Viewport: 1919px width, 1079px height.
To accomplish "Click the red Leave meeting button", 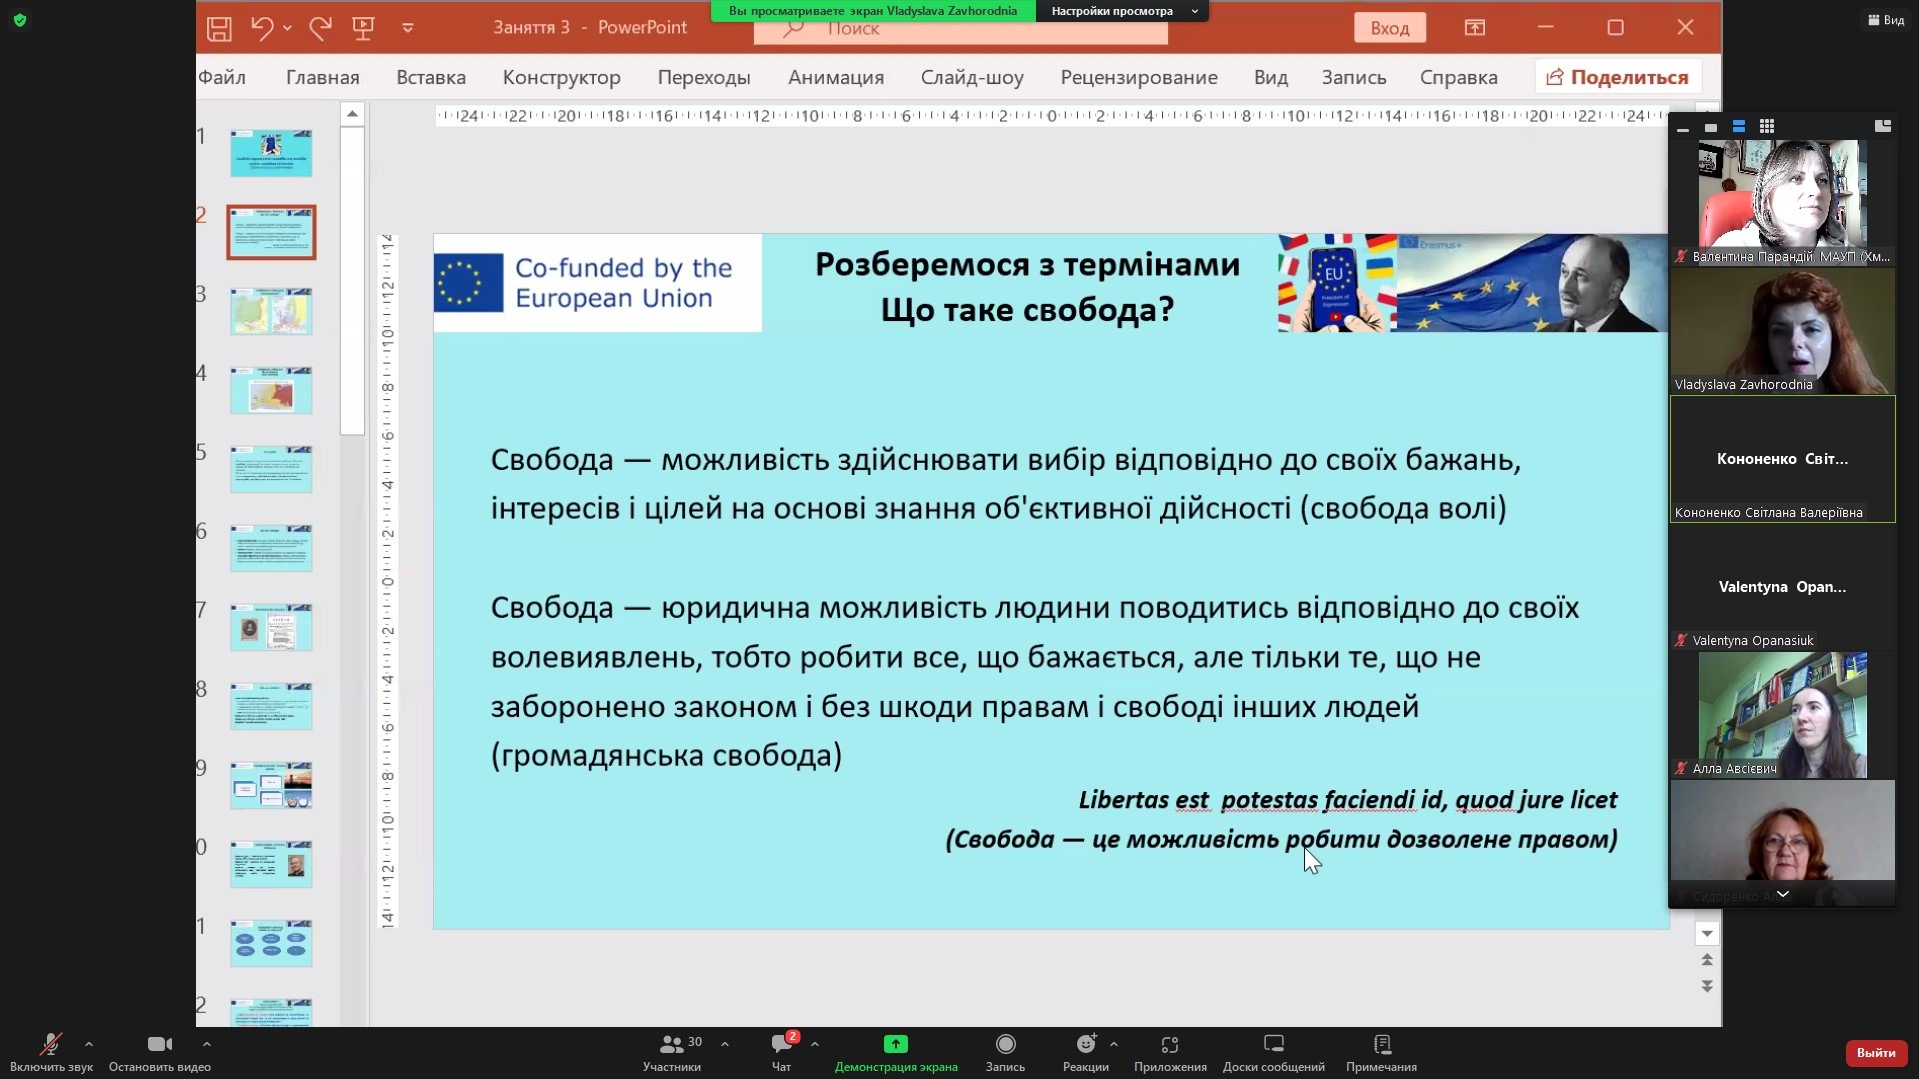I will tap(1875, 1052).
